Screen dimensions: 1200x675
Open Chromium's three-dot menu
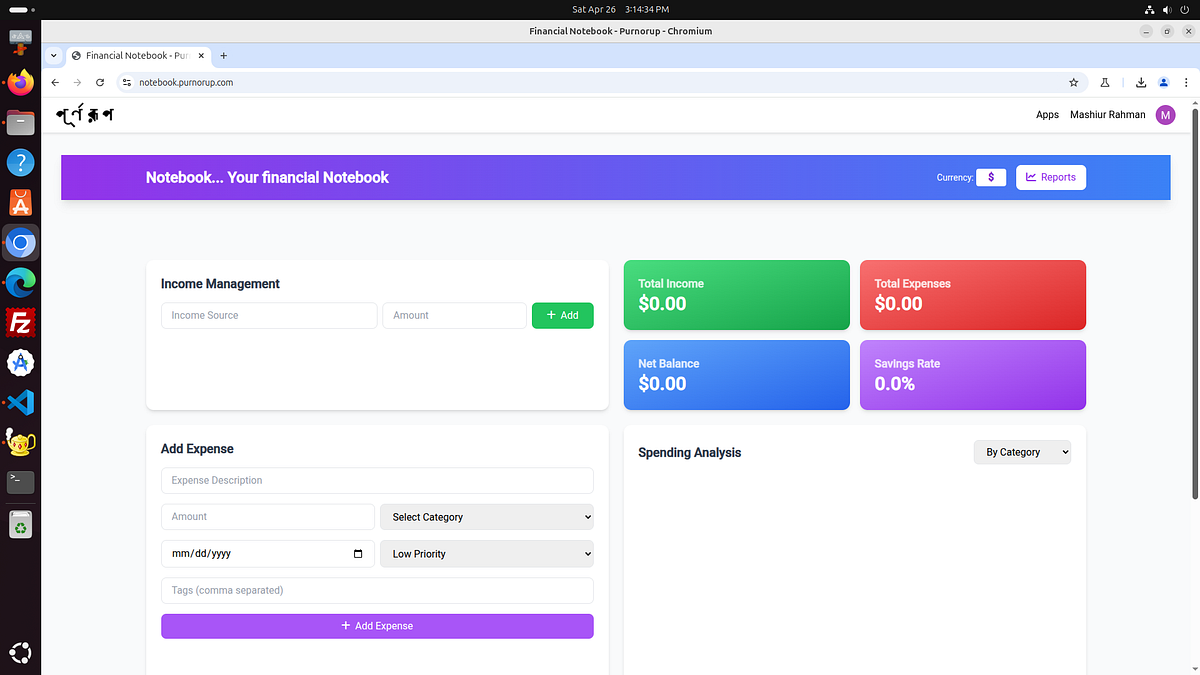1186,82
